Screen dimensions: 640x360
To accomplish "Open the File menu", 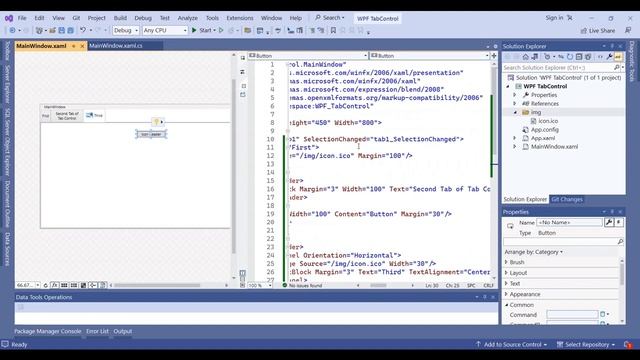I will [x=22, y=18].
